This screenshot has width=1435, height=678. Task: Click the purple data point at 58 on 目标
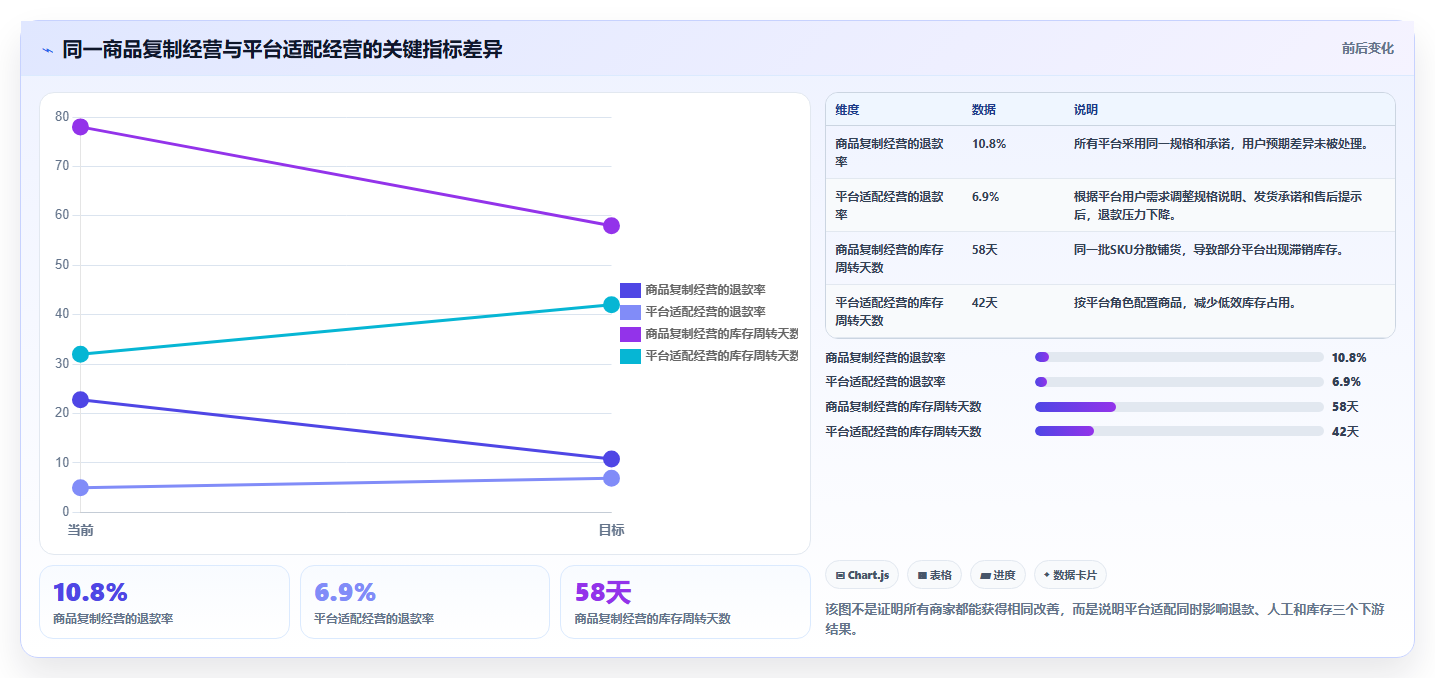point(611,226)
